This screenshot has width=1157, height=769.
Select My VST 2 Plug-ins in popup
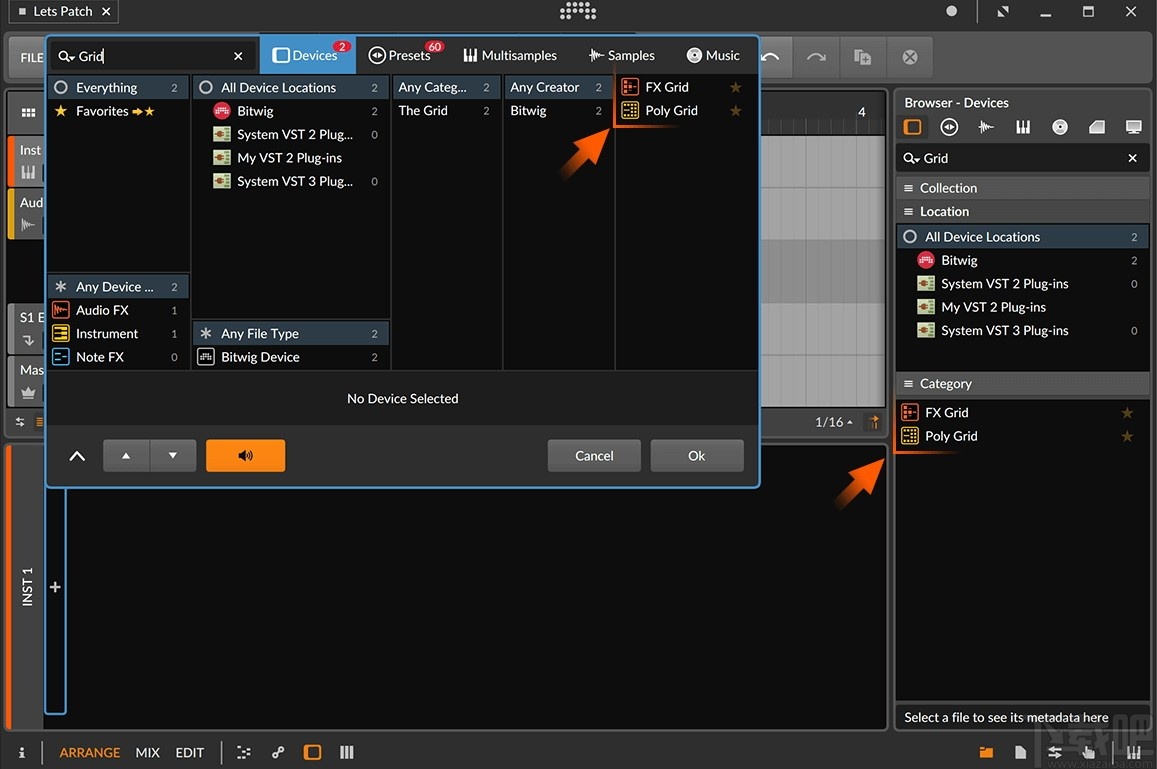(291, 158)
